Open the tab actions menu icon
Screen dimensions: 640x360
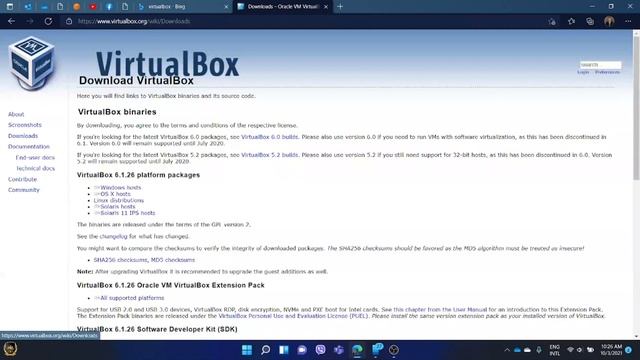coord(10,7)
